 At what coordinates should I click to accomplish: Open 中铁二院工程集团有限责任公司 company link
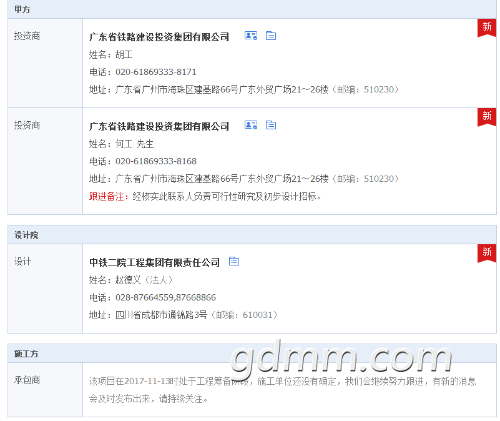[154, 262]
